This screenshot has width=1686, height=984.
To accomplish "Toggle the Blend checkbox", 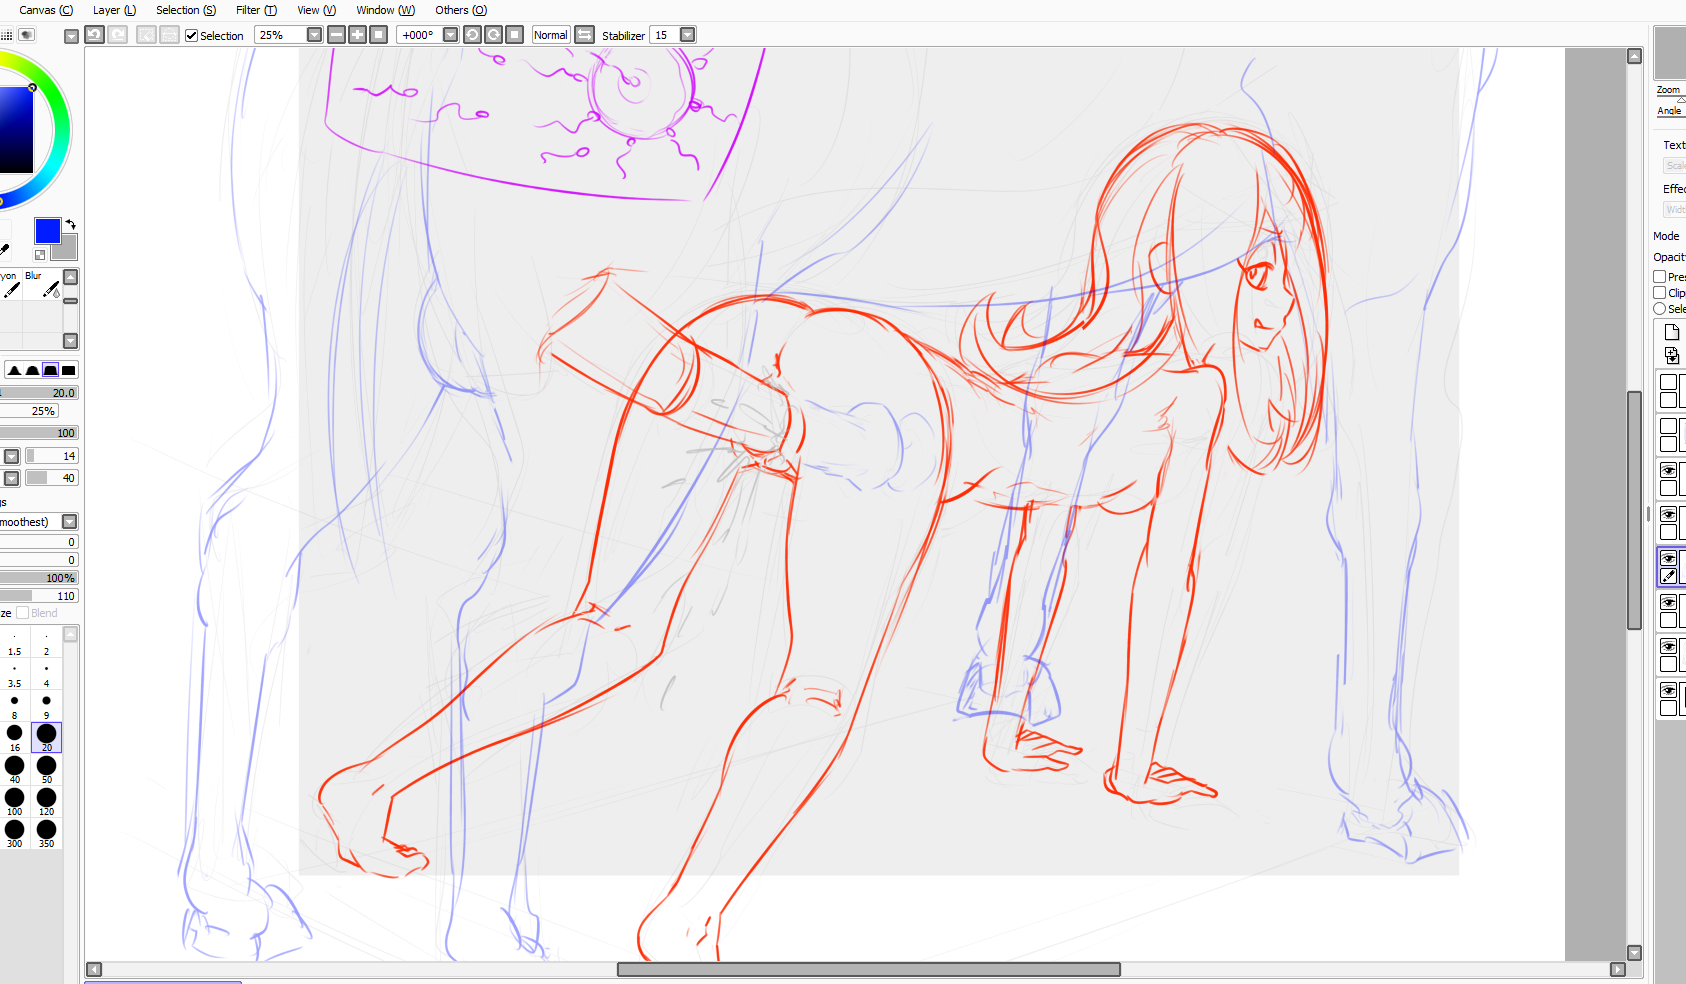I will [23, 613].
